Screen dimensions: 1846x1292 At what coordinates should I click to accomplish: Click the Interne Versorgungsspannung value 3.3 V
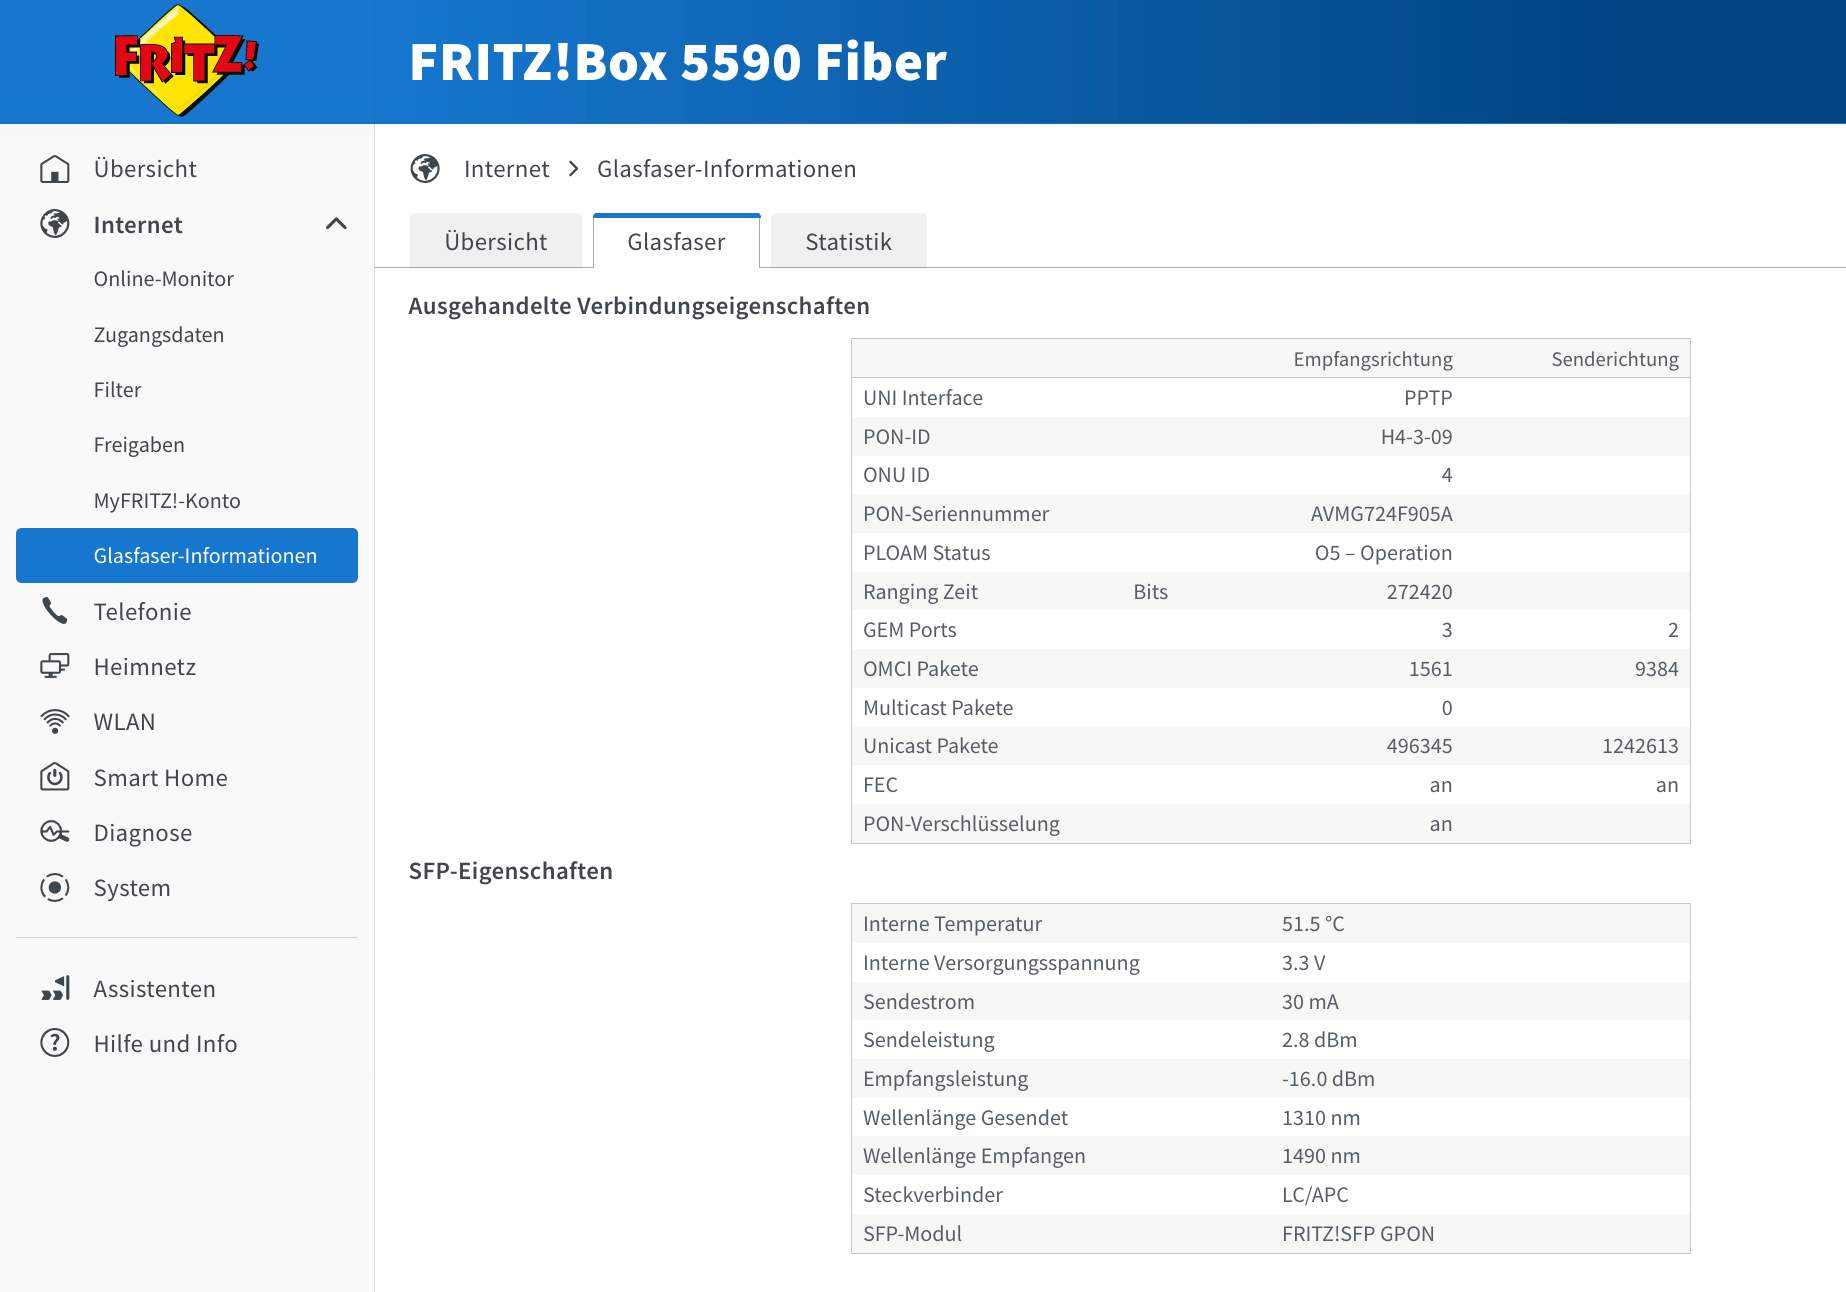pyautogui.click(x=1303, y=963)
